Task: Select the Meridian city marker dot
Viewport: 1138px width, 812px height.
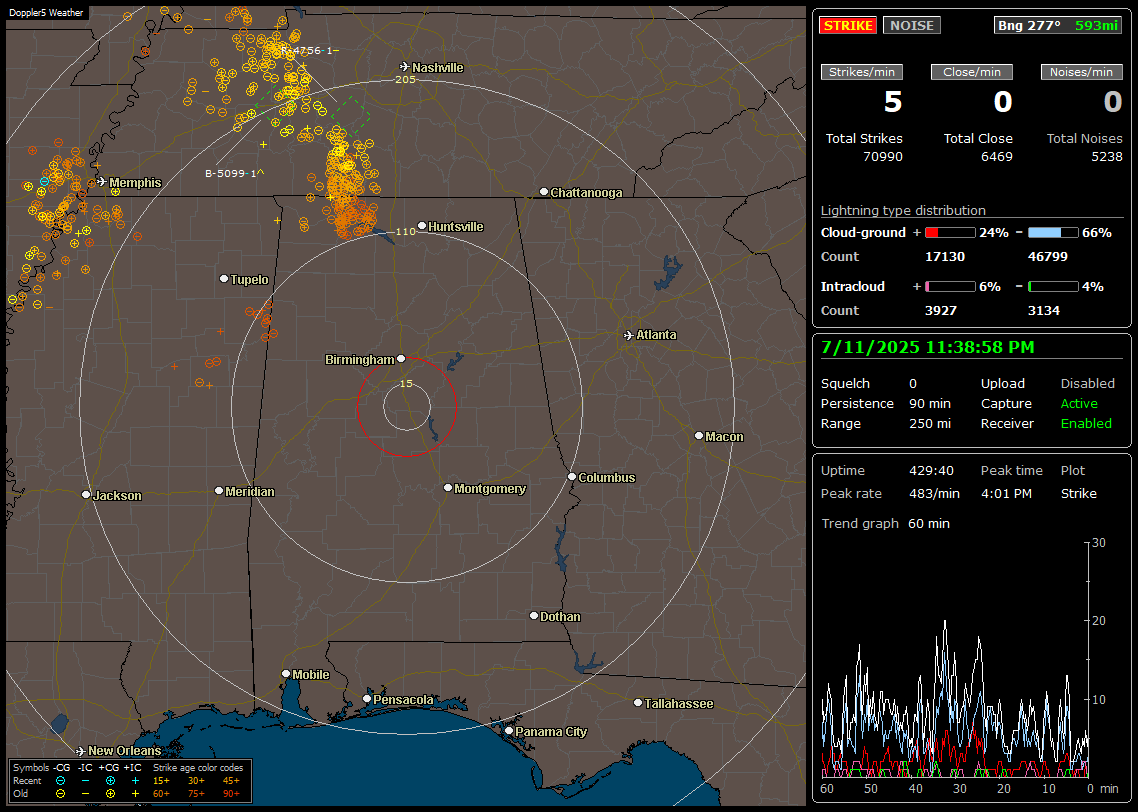Action: pyautogui.click(x=219, y=491)
